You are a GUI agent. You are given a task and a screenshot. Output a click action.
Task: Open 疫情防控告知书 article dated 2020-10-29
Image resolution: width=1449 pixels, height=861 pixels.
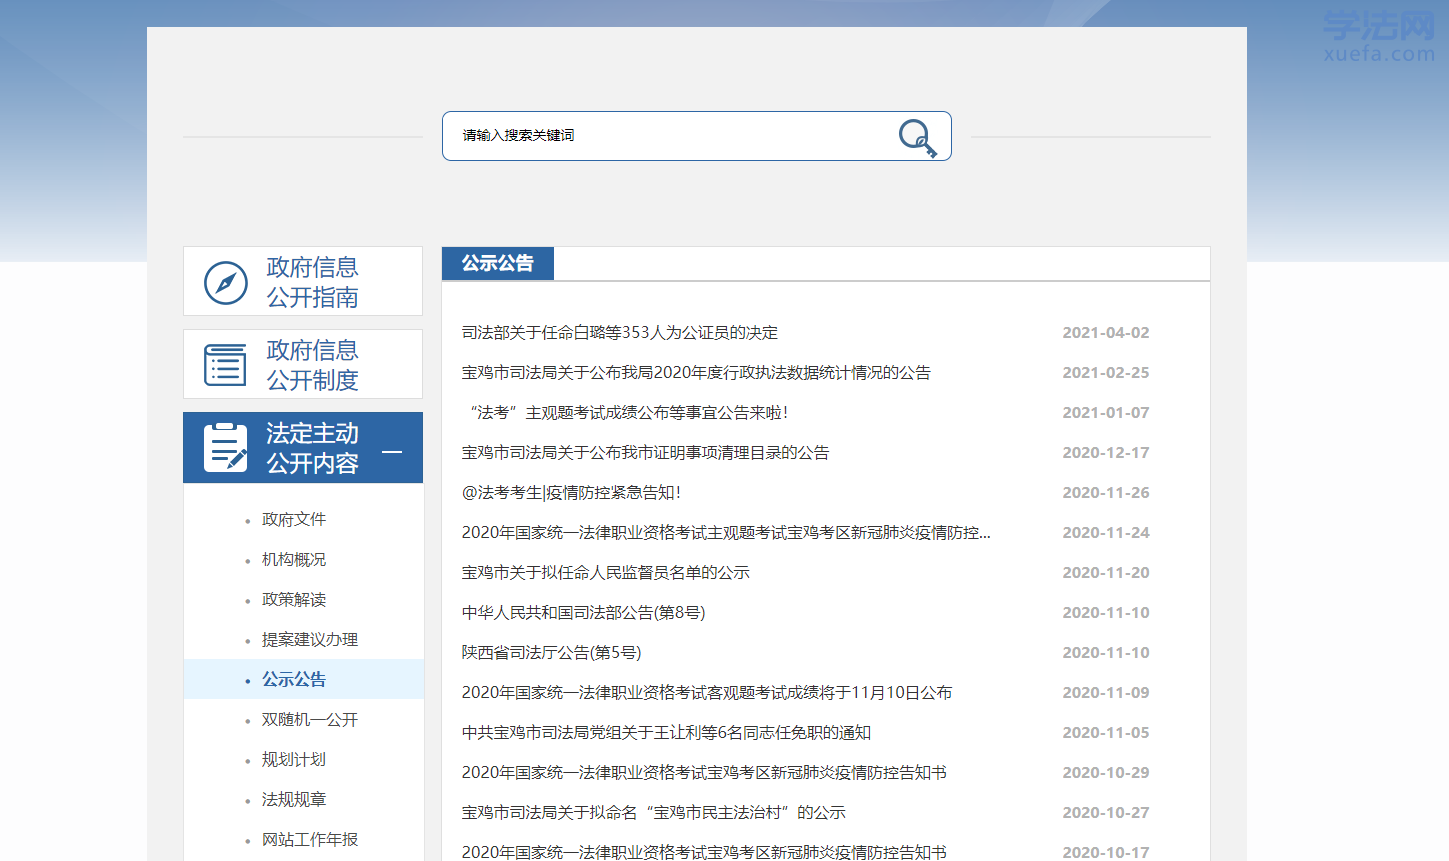704,772
